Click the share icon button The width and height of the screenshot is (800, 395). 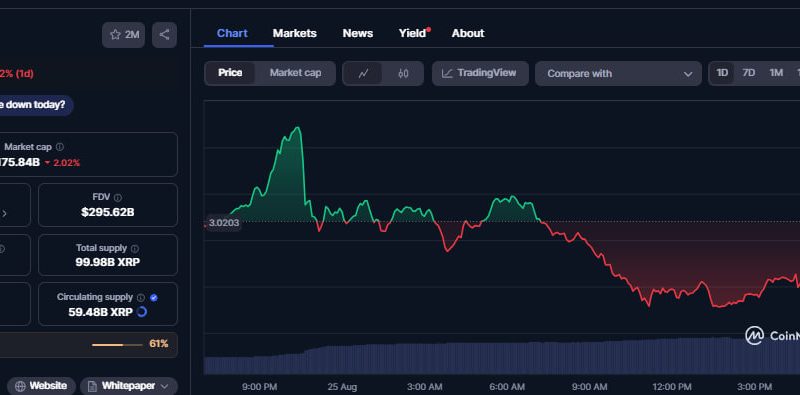tap(164, 35)
